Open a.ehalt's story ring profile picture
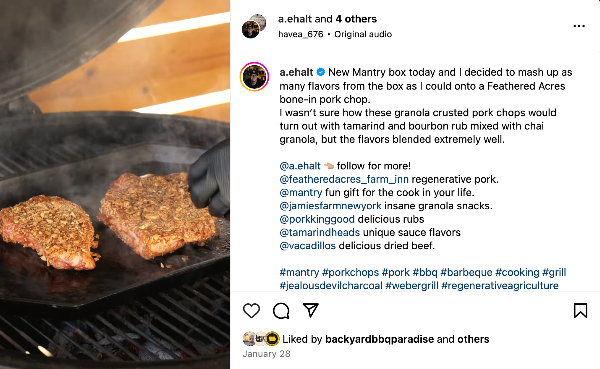Viewport: 600px width, 369px height. 254,77
